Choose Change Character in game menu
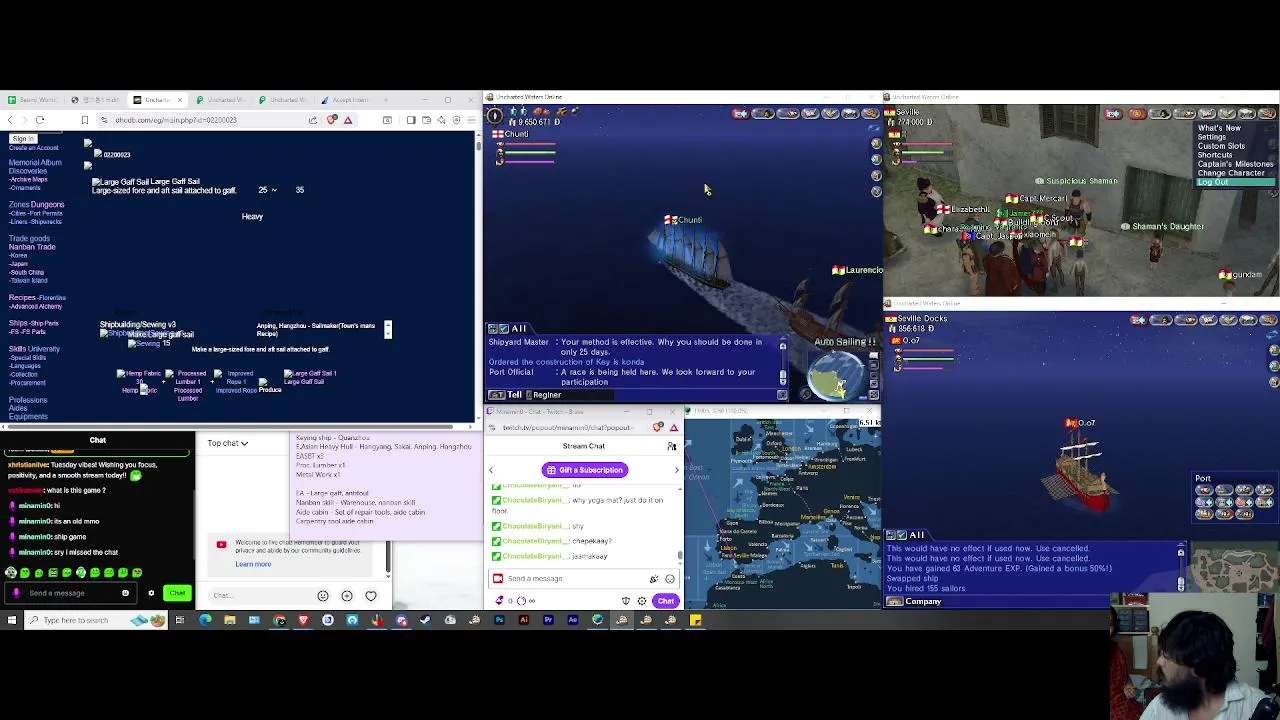 pos(1231,173)
